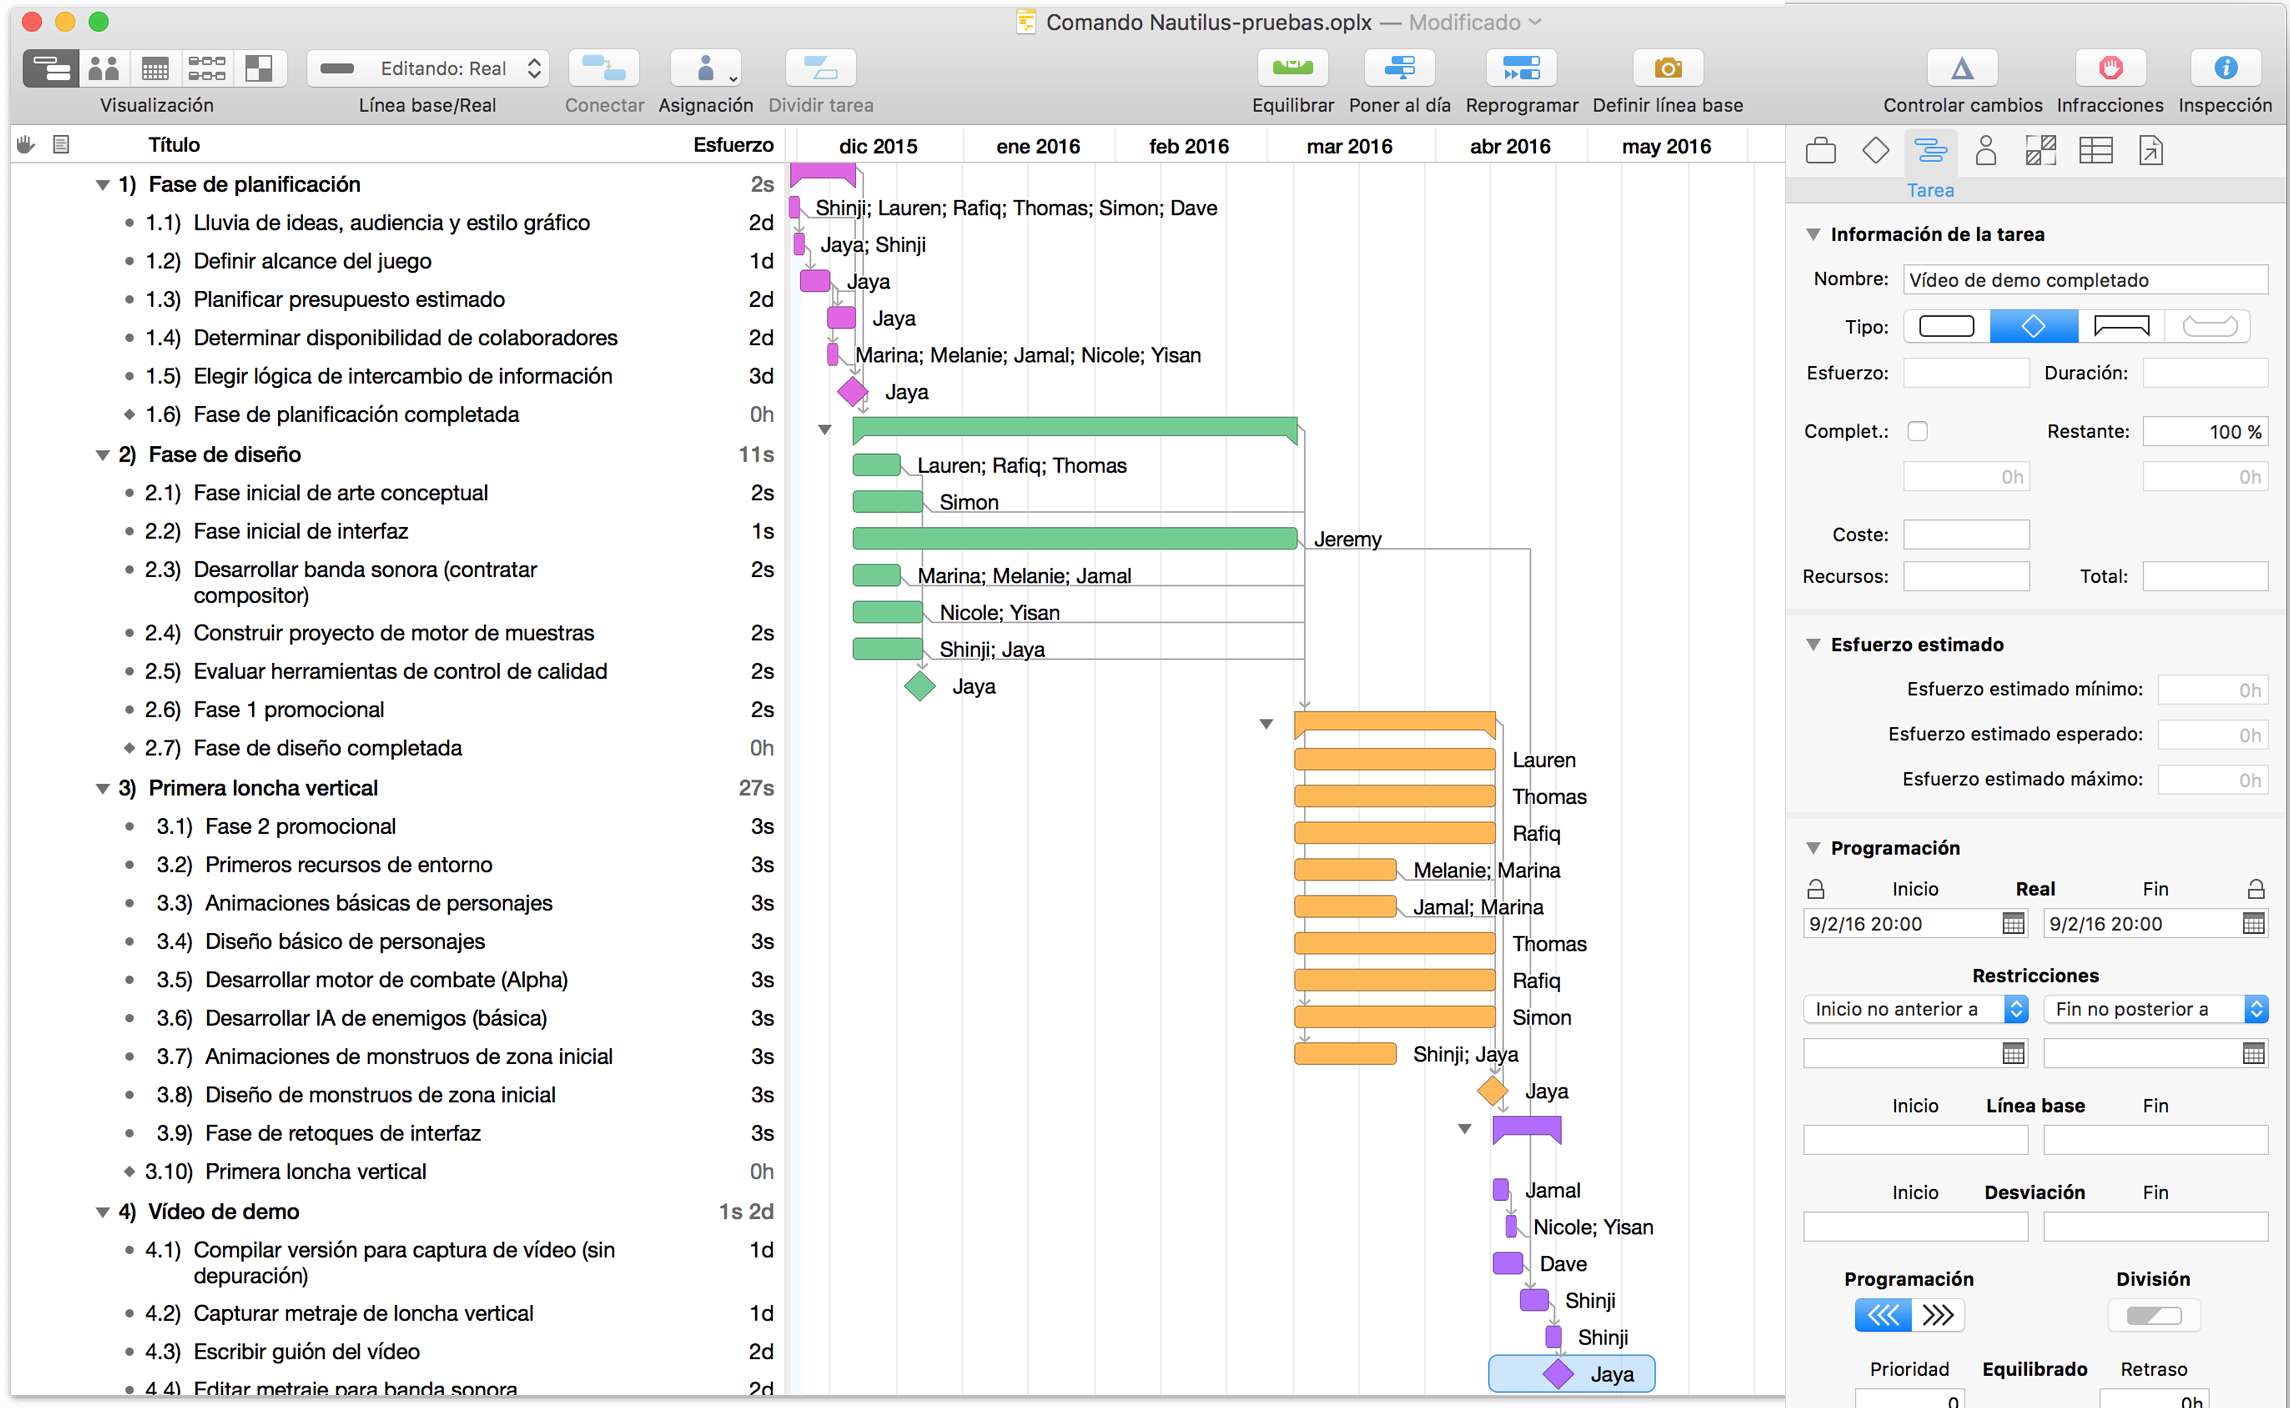Click the Nombre text field
The image size is (2290, 1408).
click(2084, 280)
